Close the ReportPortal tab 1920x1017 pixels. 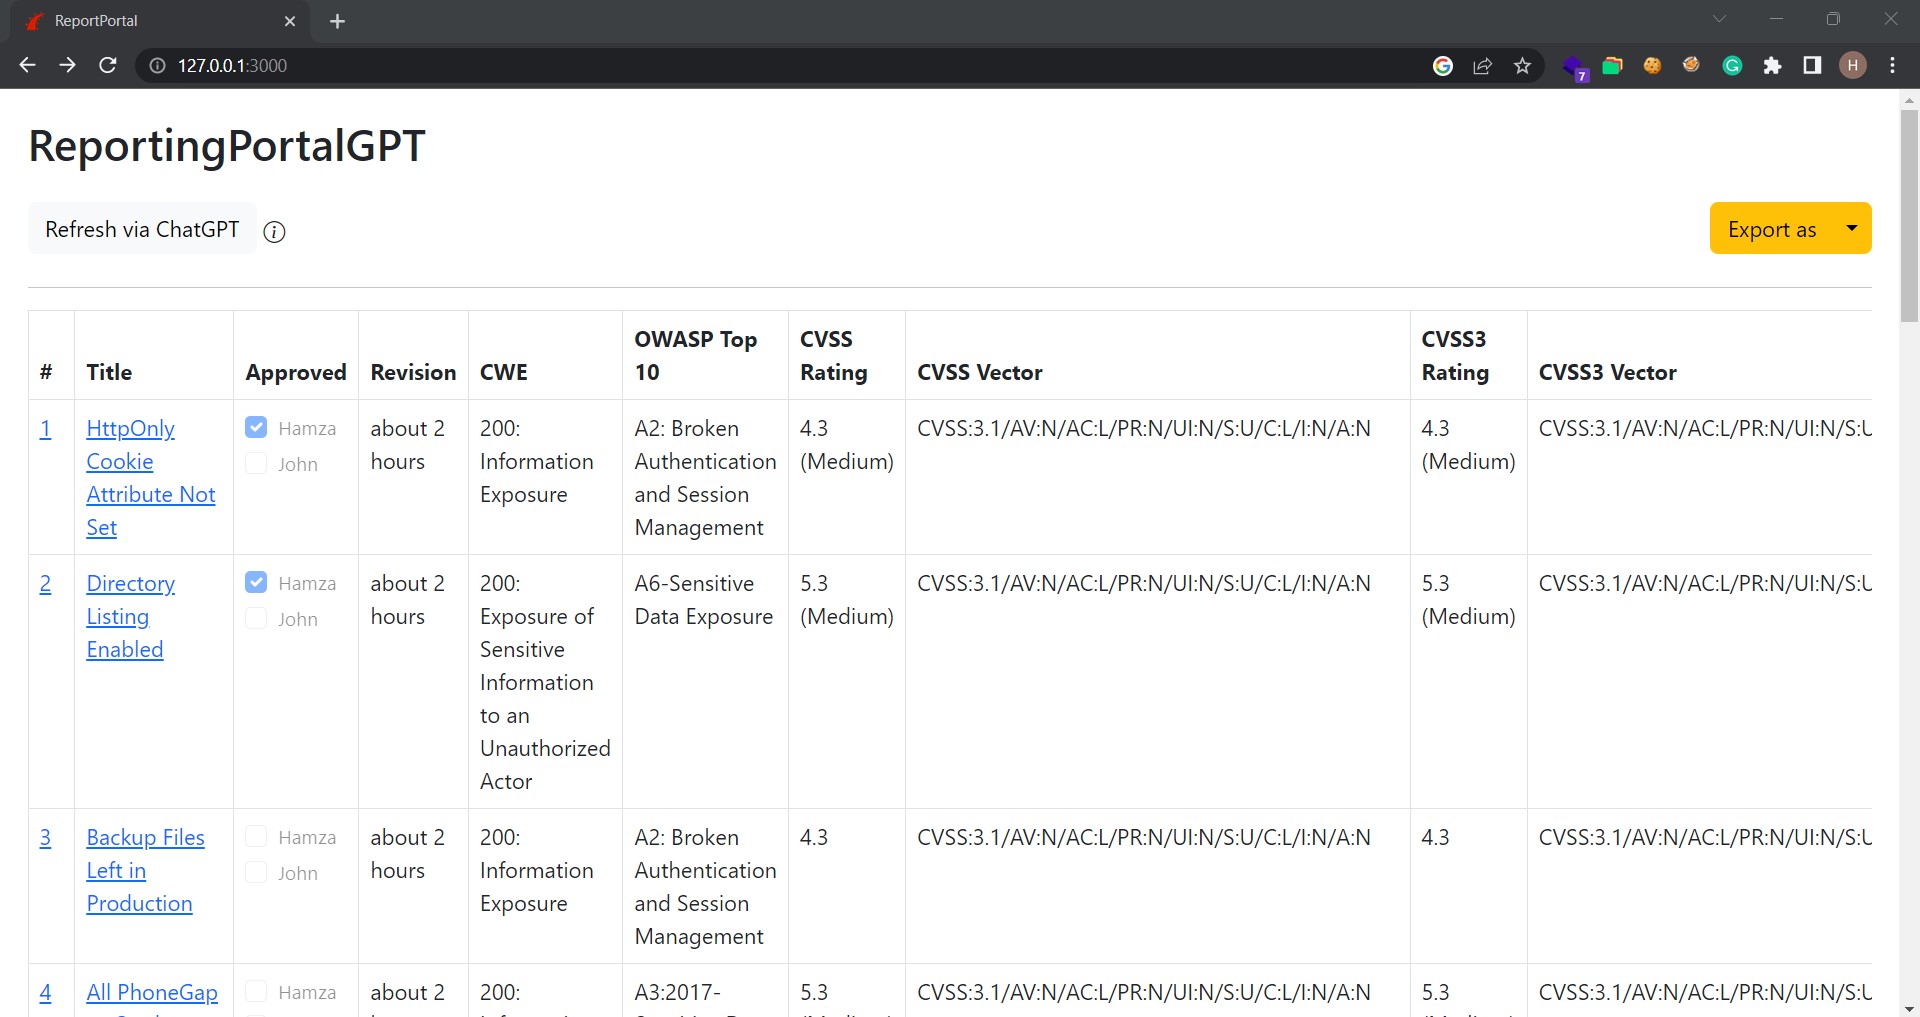tap(290, 21)
